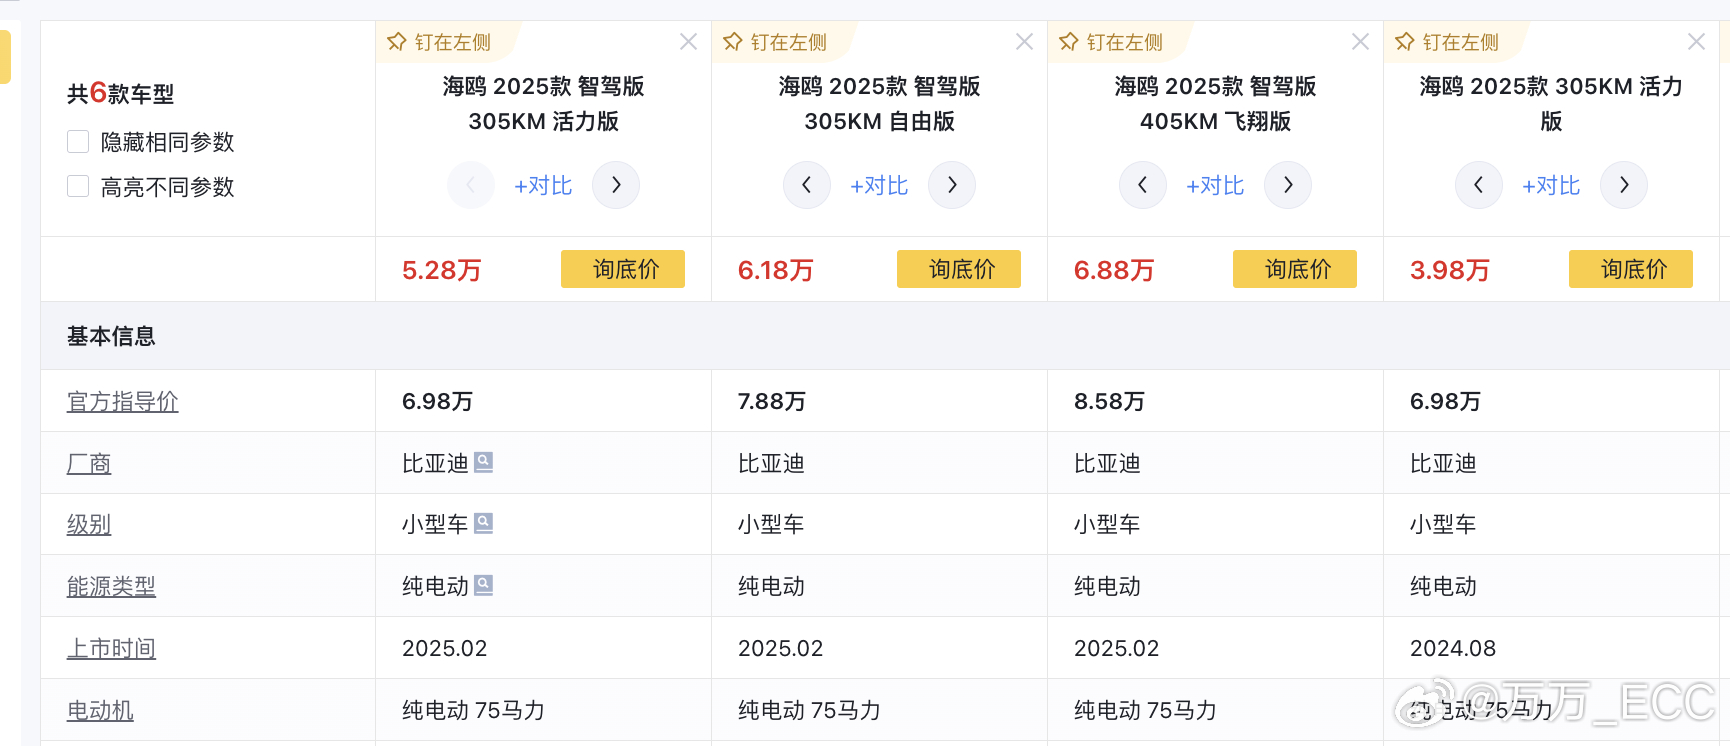Image resolution: width=1730 pixels, height=746 pixels.
Task: Pin the 智驾版 305KM 活力版 column to the left
Action: [439, 42]
